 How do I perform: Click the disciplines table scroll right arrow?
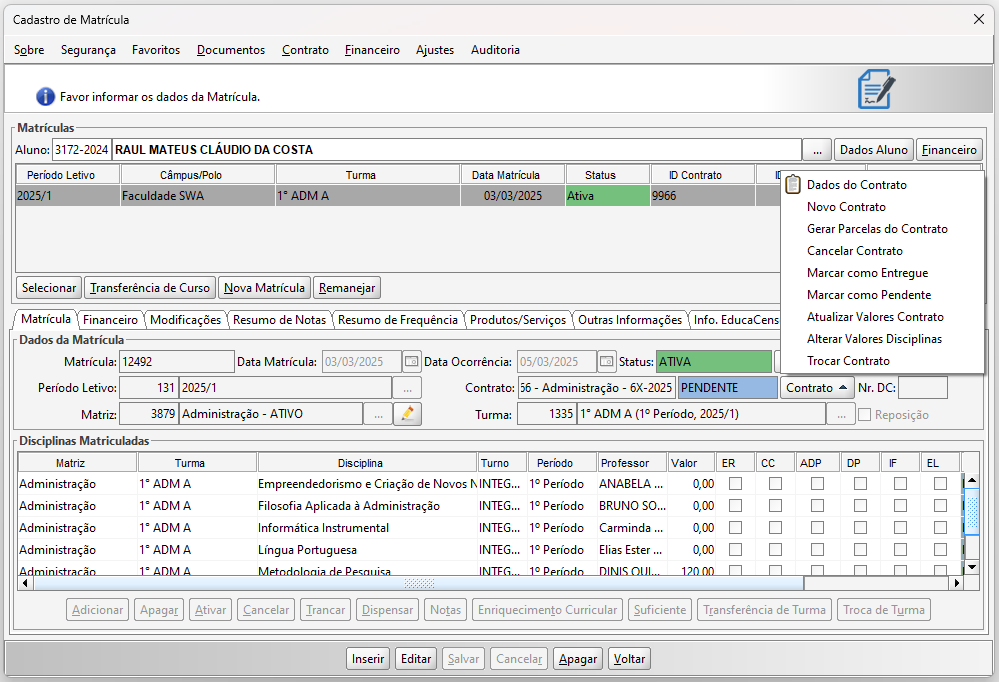click(956, 583)
